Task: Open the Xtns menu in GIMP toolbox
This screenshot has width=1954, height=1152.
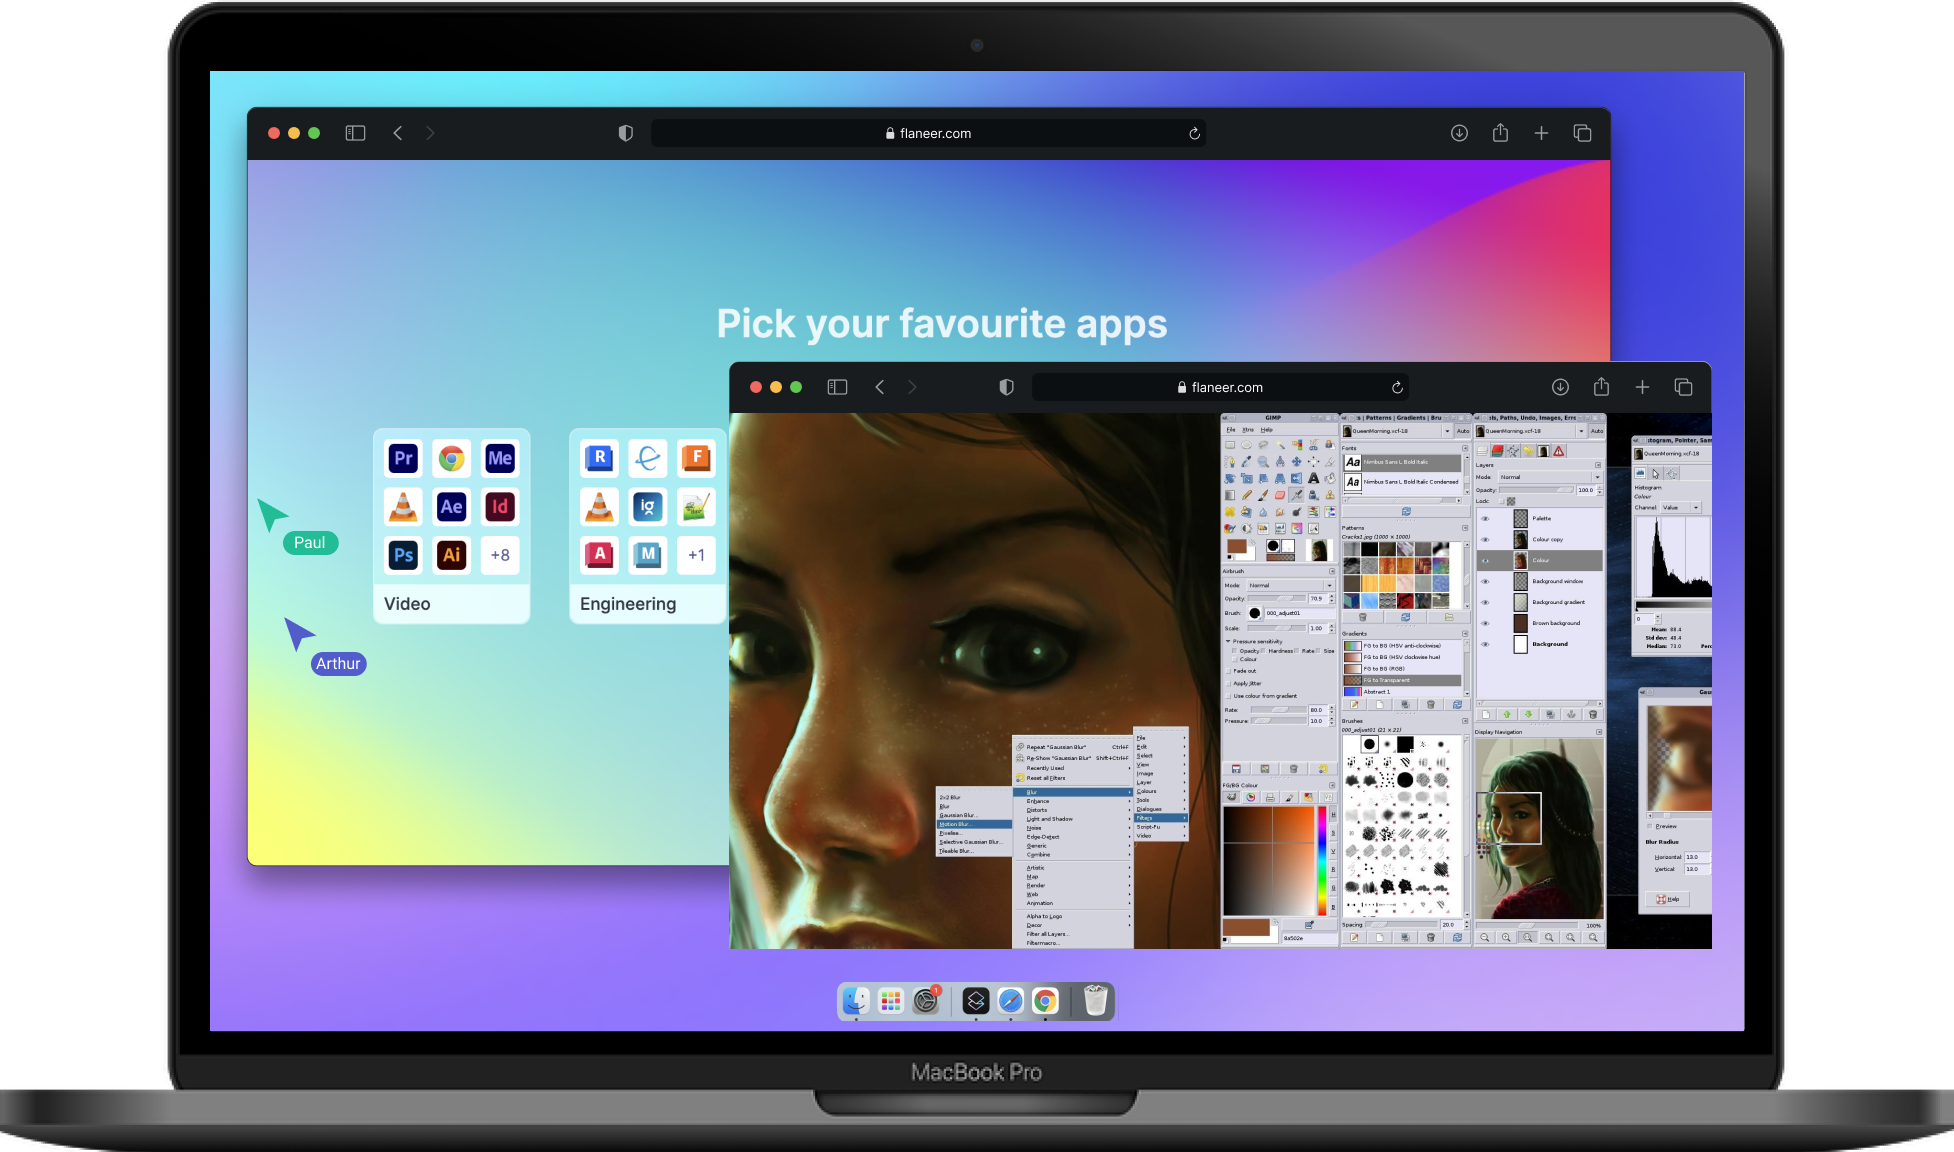Action: coord(1248,430)
